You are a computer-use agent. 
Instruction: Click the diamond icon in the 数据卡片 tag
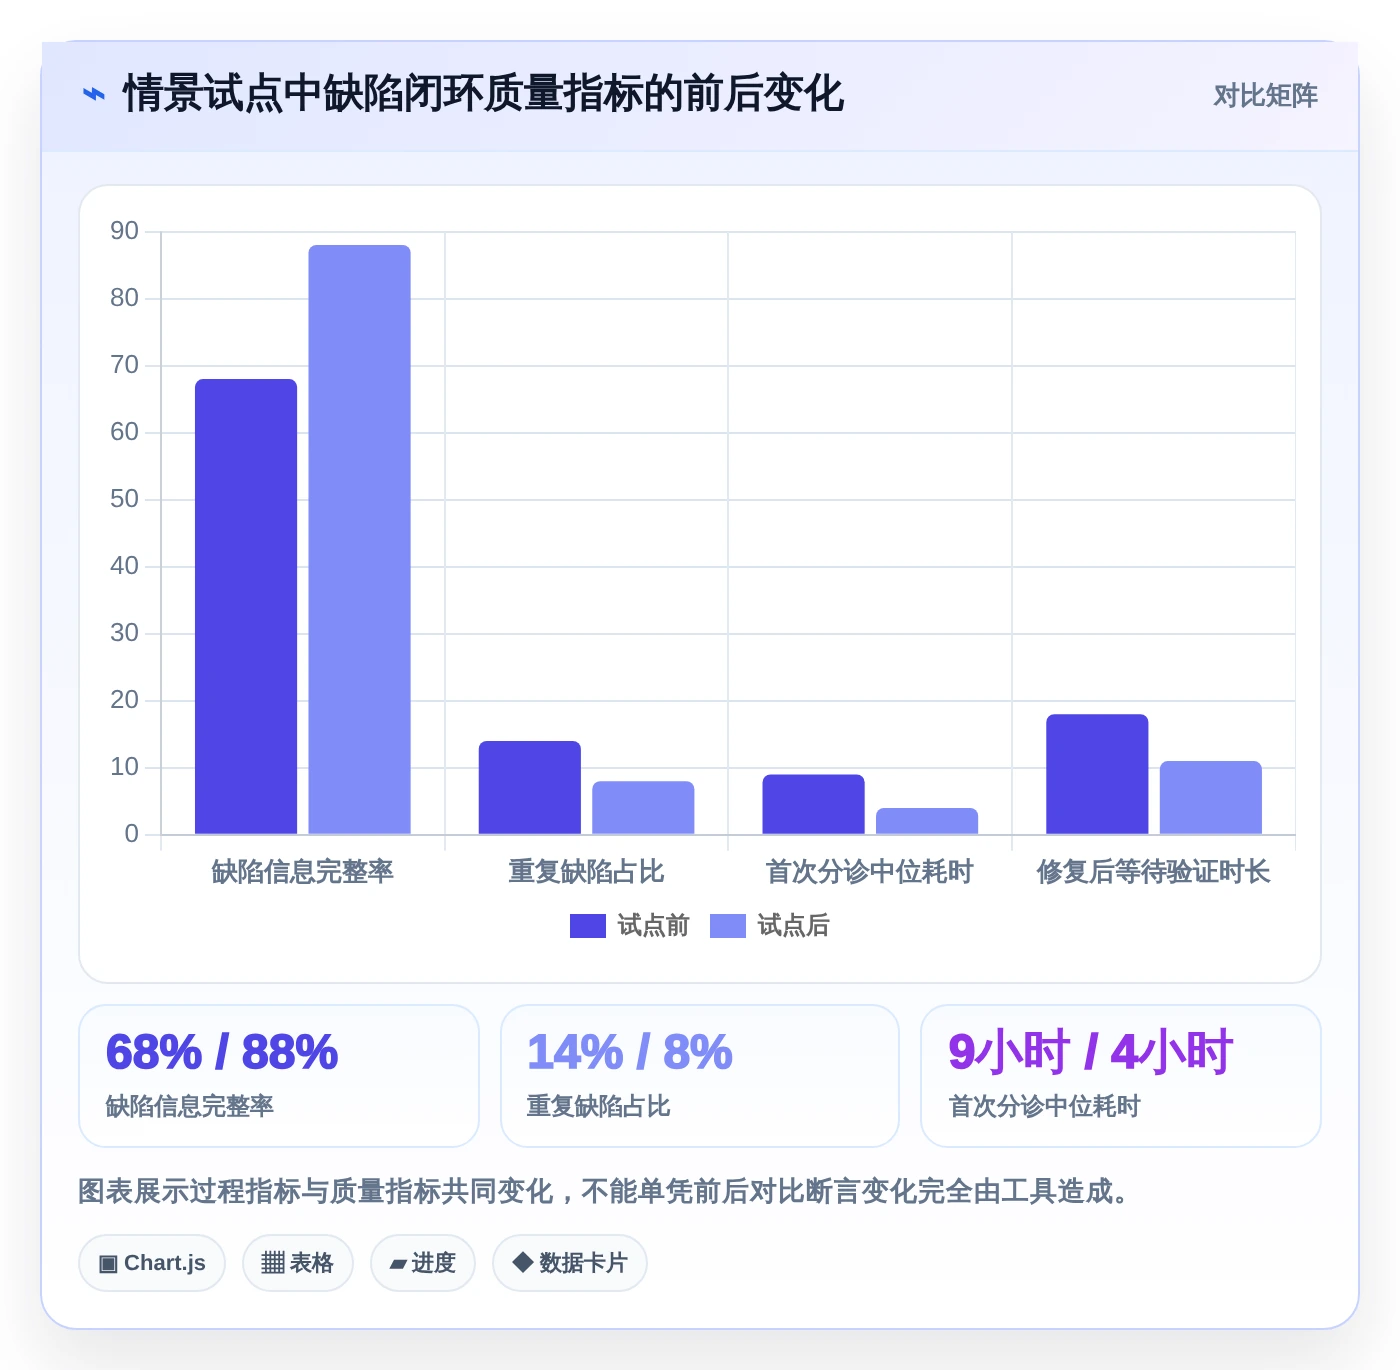tap(522, 1262)
